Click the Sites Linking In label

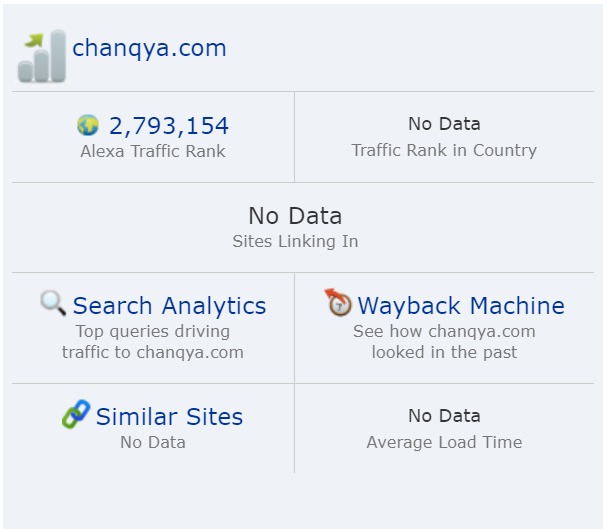point(295,241)
